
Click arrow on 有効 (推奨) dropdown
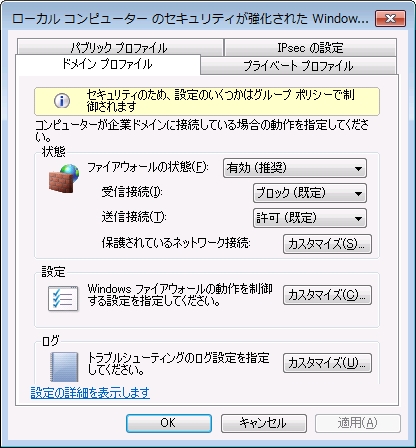click(358, 168)
